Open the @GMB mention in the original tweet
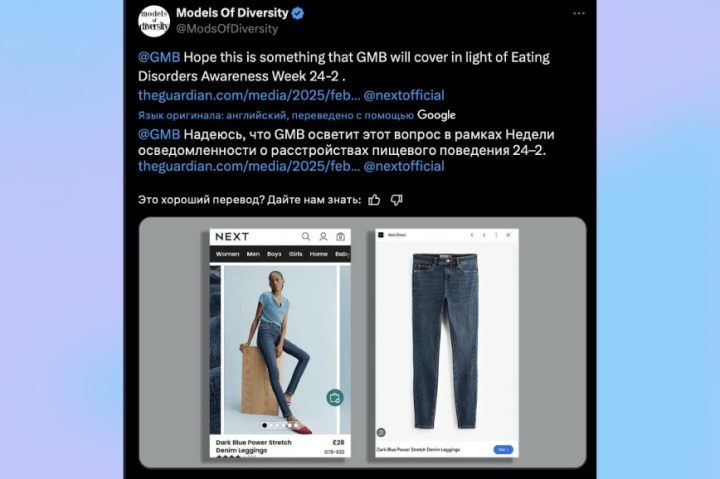This screenshot has width=720, height=479. coord(159,57)
